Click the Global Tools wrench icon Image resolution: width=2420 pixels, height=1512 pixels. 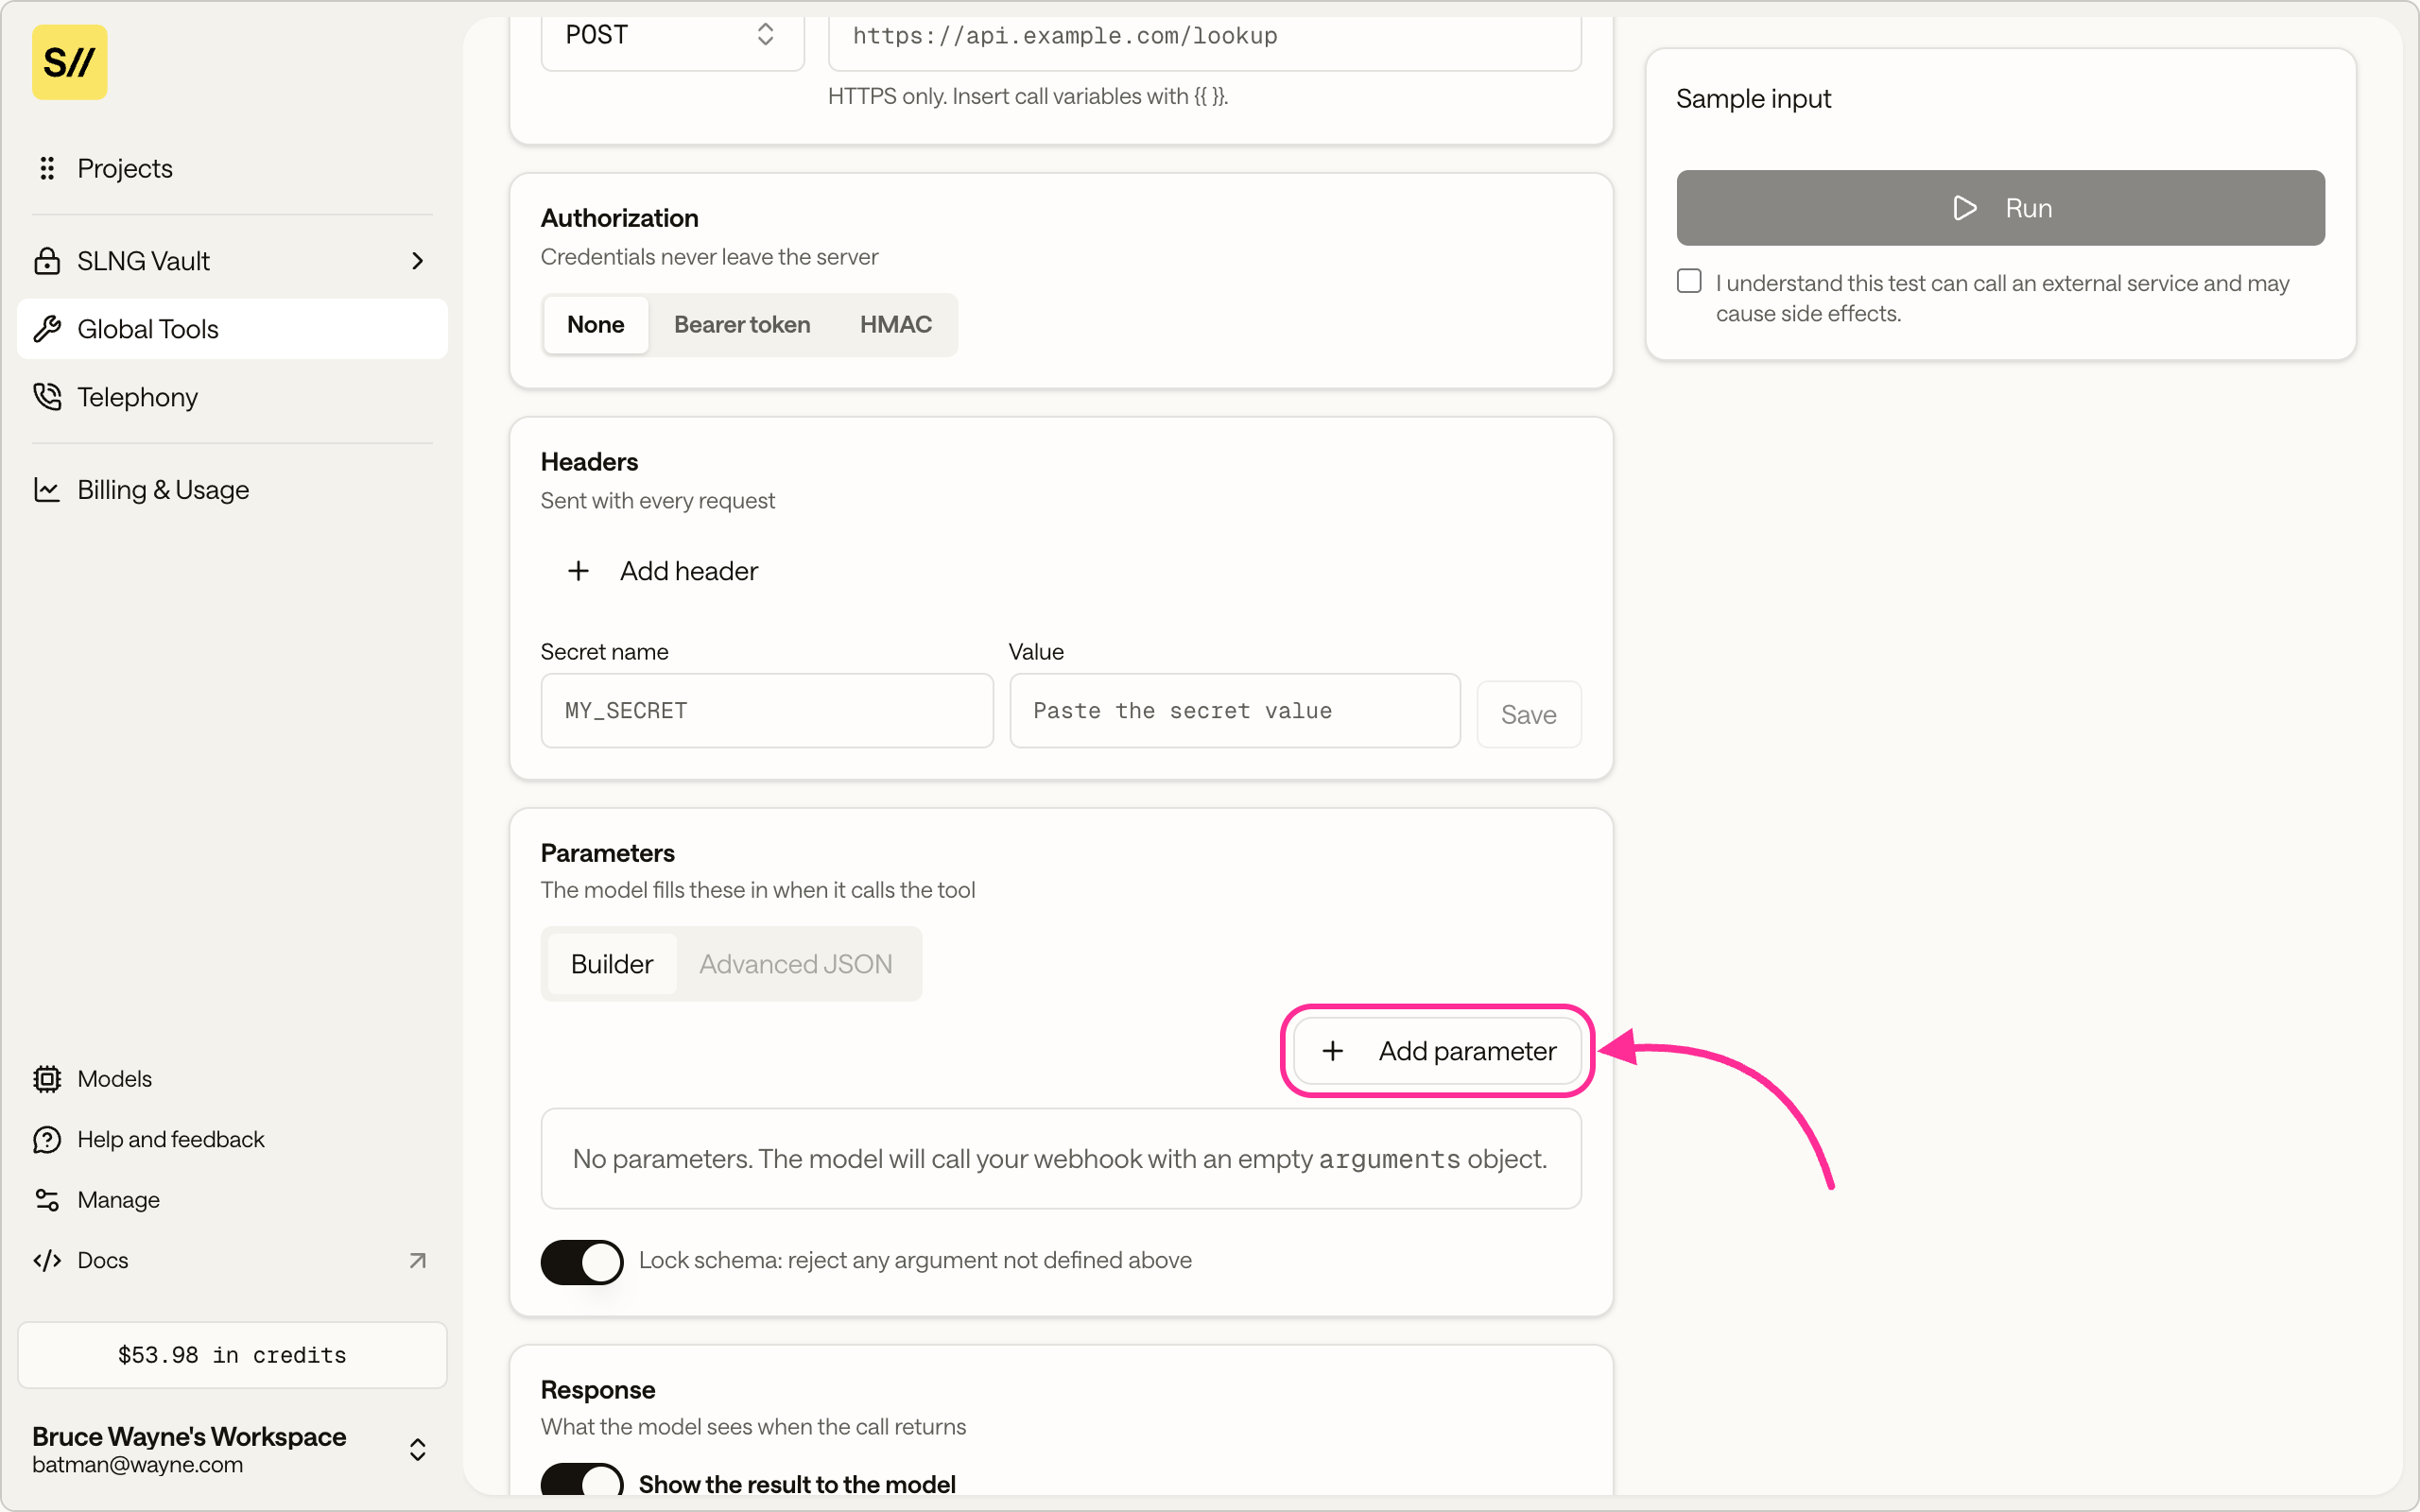click(x=47, y=329)
